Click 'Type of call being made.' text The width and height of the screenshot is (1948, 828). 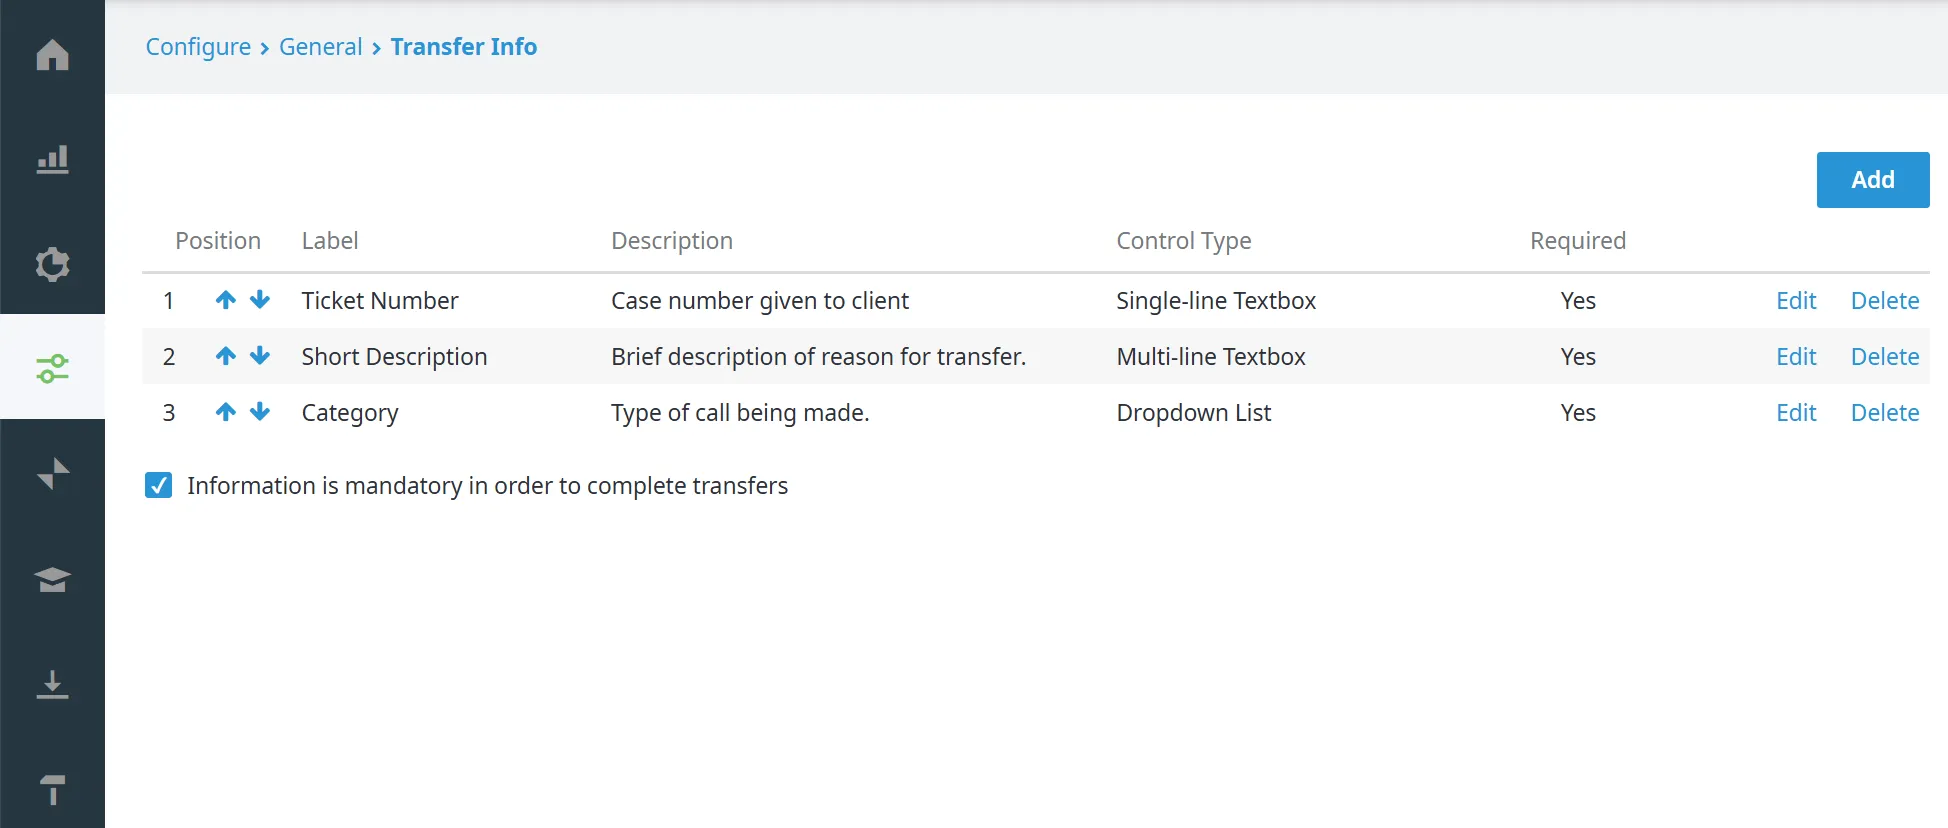[740, 413]
